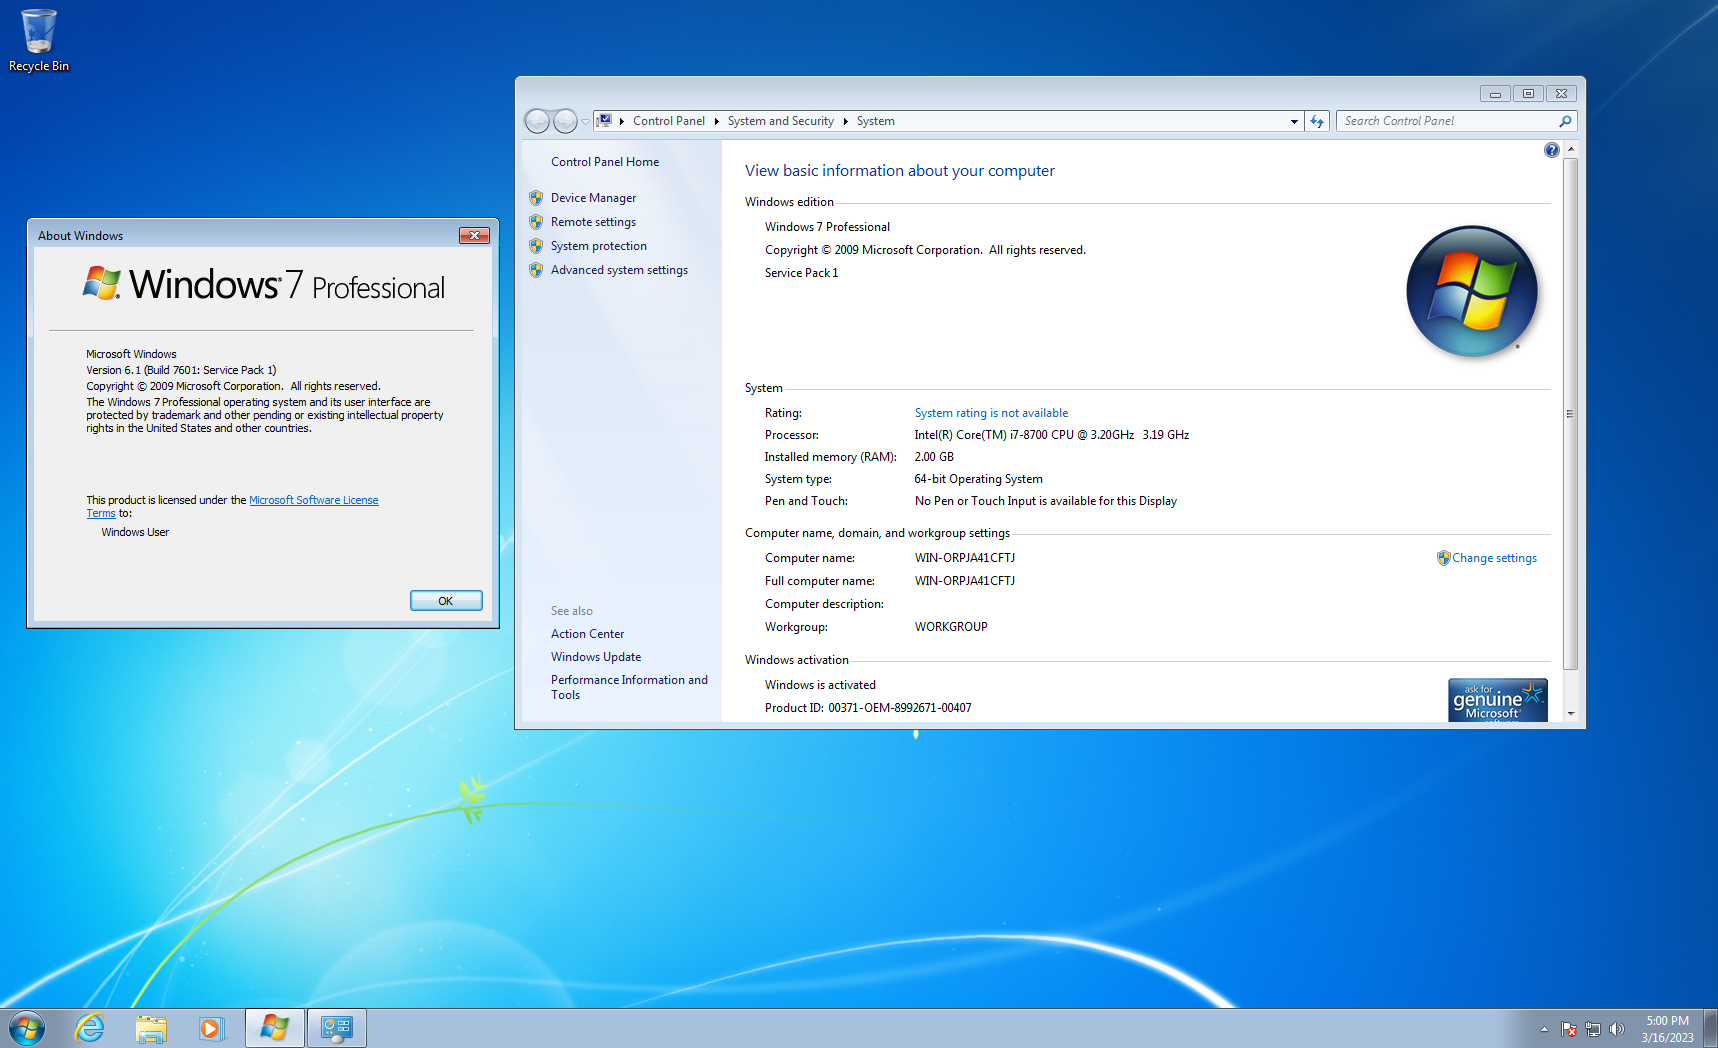Click System rating is not available link
The height and width of the screenshot is (1048, 1718).
coord(991,413)
